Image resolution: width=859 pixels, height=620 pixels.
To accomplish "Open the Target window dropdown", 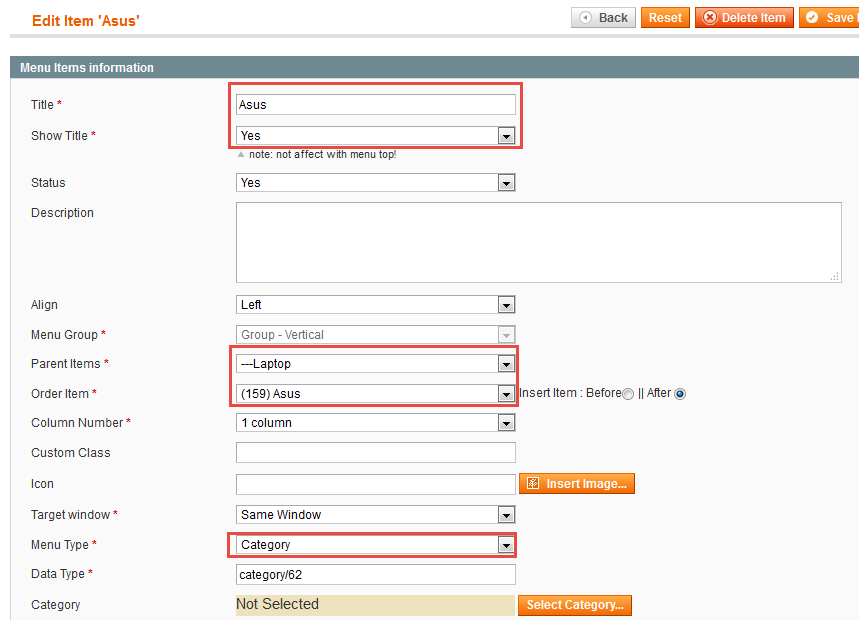I will coord(376,515).
